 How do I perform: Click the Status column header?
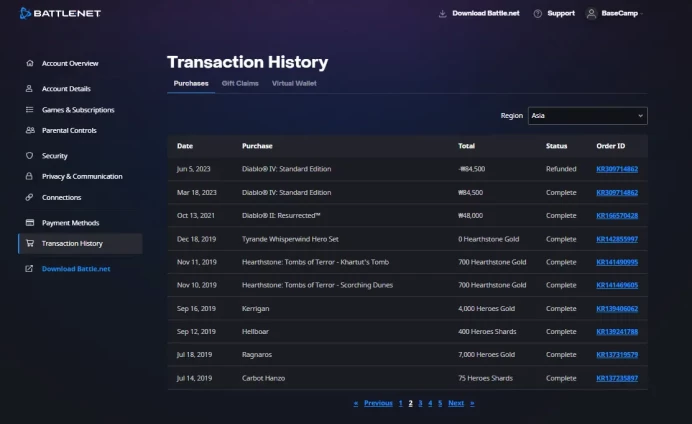pos(557,146)
